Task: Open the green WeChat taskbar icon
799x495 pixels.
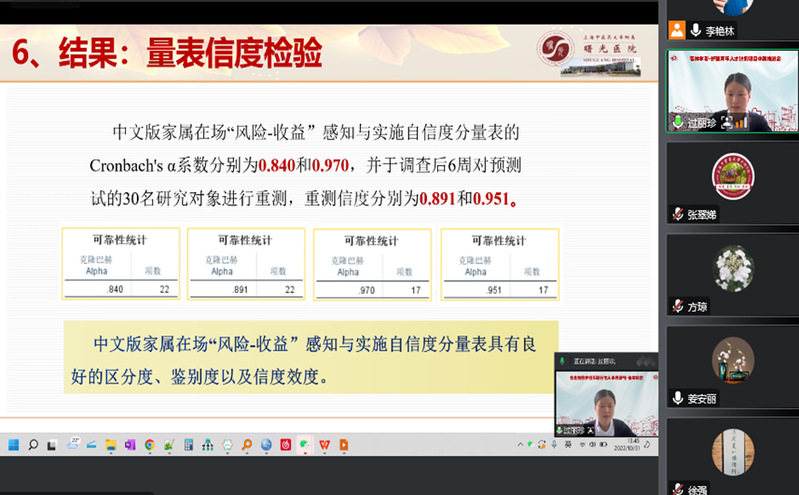Action: (305, 445)
